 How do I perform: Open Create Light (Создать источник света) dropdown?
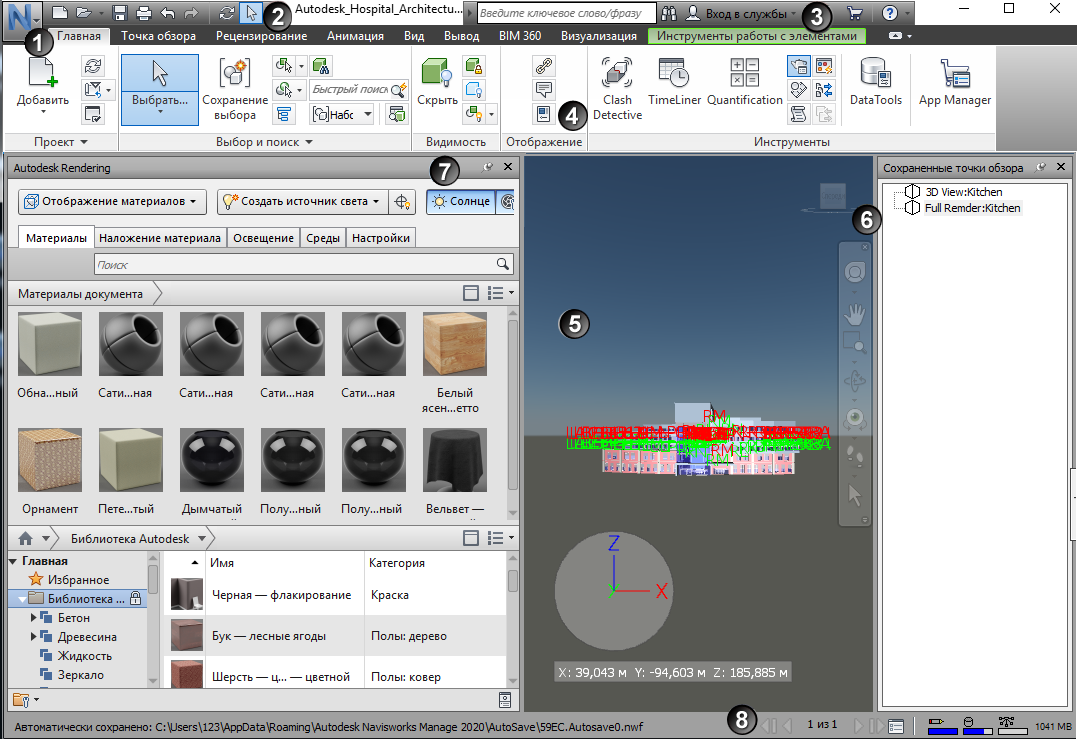302,202
